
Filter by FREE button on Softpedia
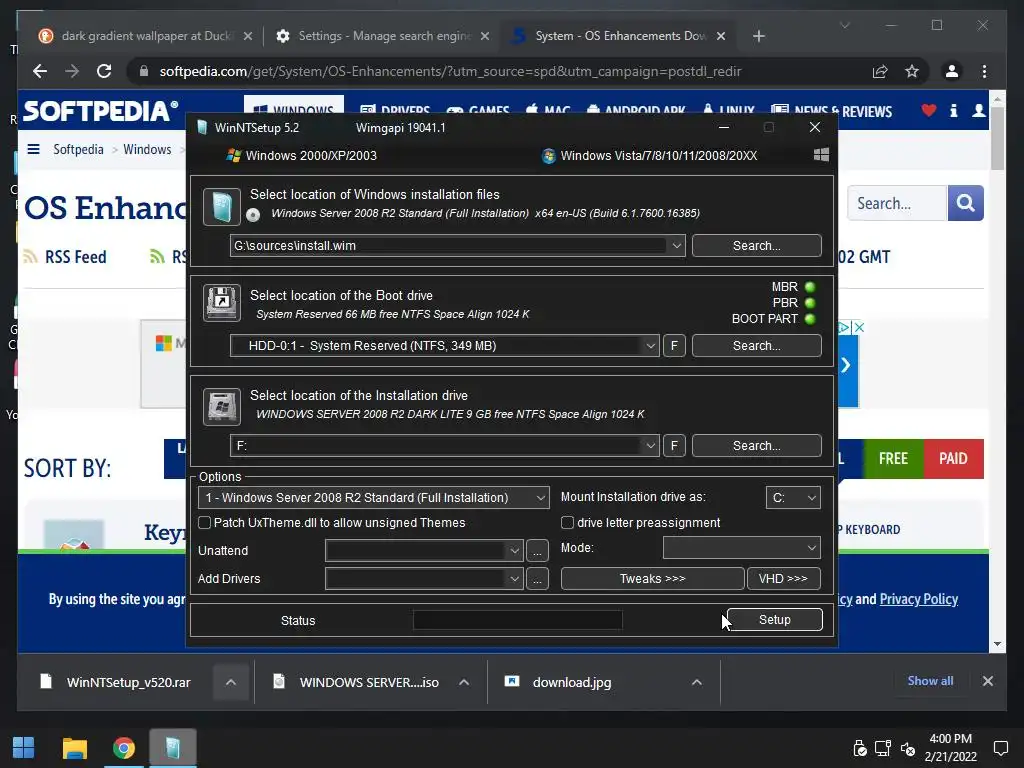click(x=893, y=458)
